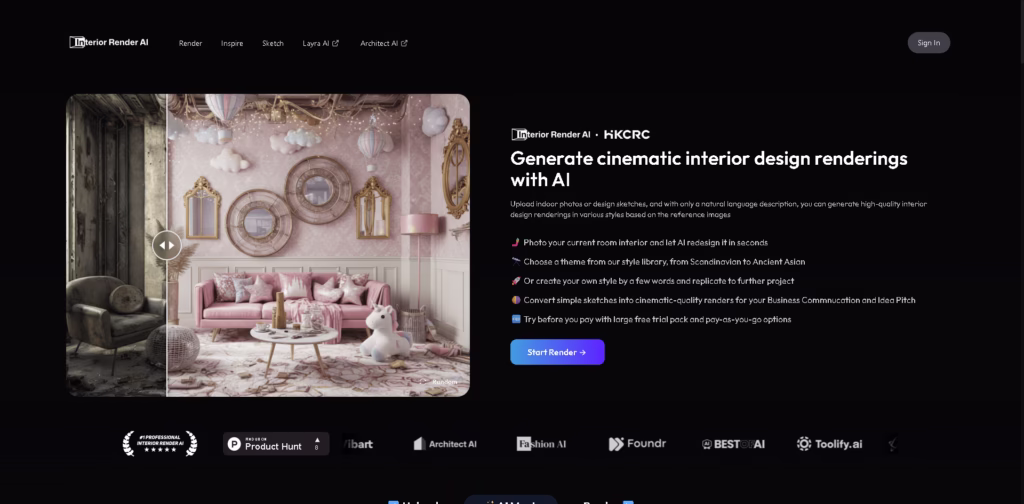
Task: Click the Toolify.ai logo
Action: pos(829,444)
